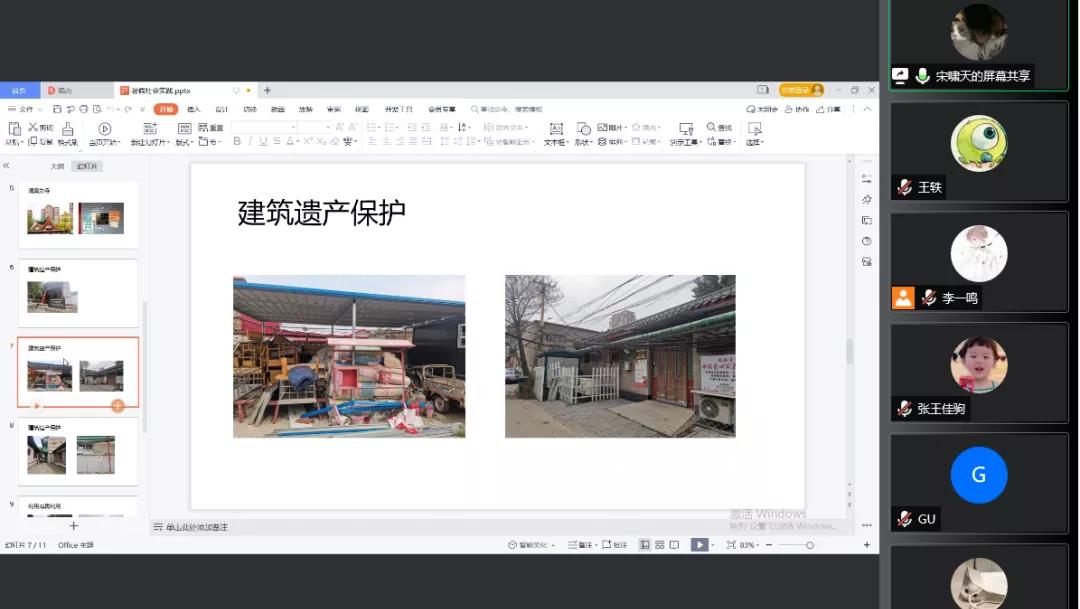Toggle Underline formatting
The height and width of the screenshot is (609, 1080).
263,142
